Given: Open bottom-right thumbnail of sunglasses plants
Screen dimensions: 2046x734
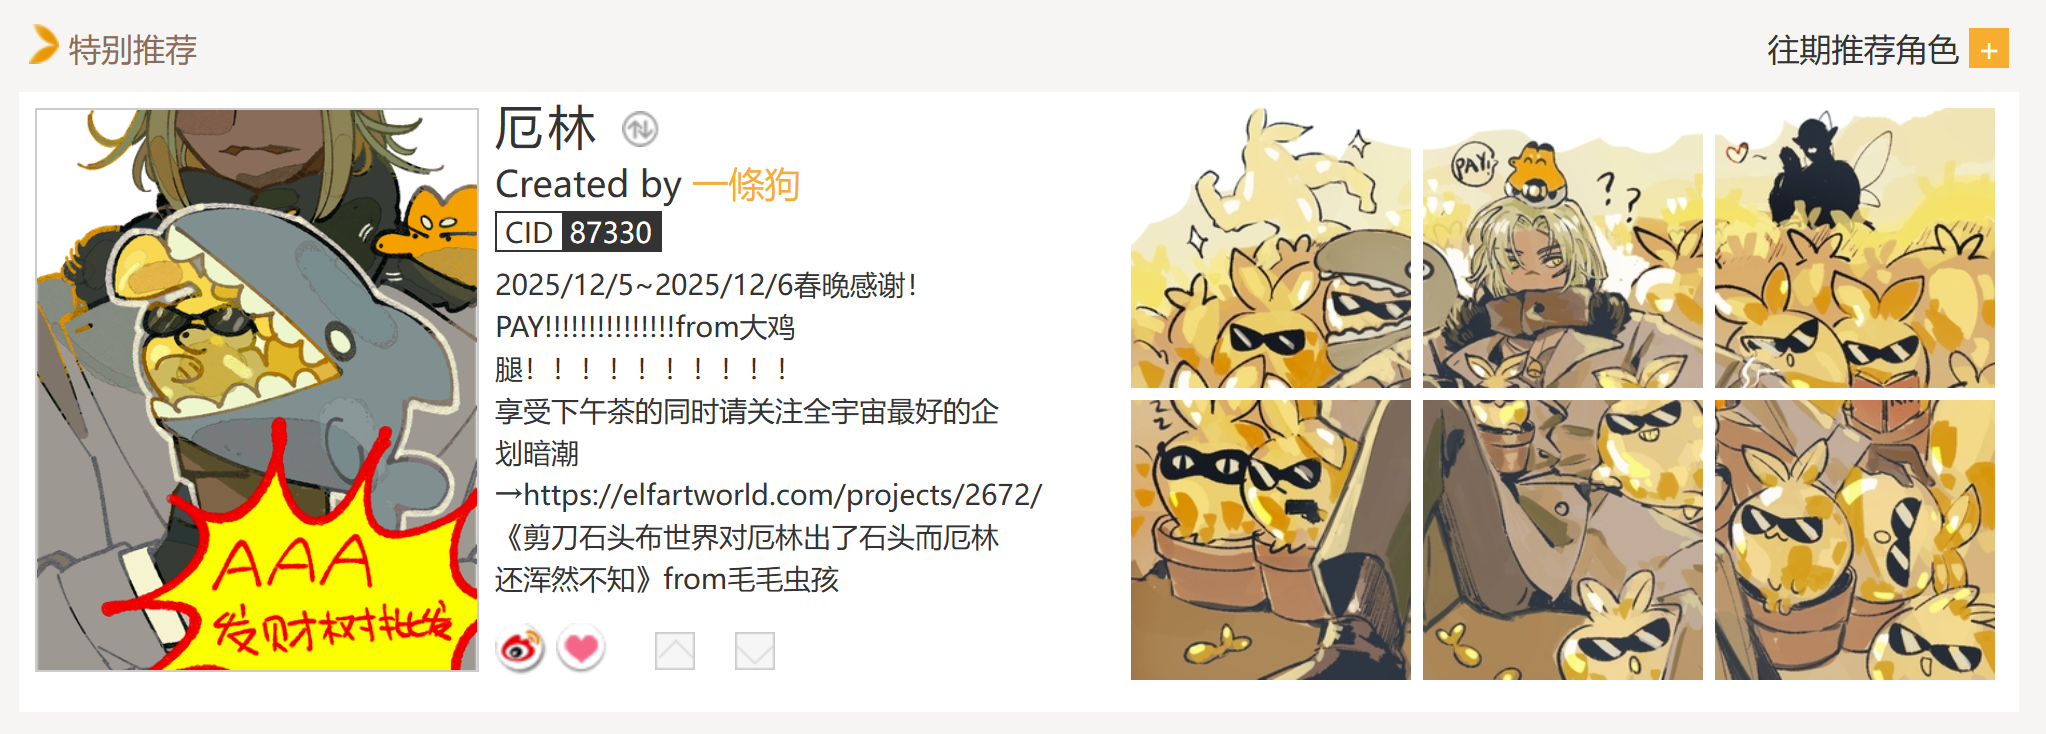Looking at the screenshot, I should tap(1855, 540).
